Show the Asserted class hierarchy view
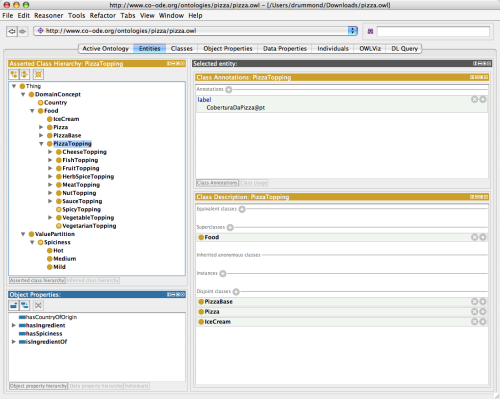 (37, 280)
